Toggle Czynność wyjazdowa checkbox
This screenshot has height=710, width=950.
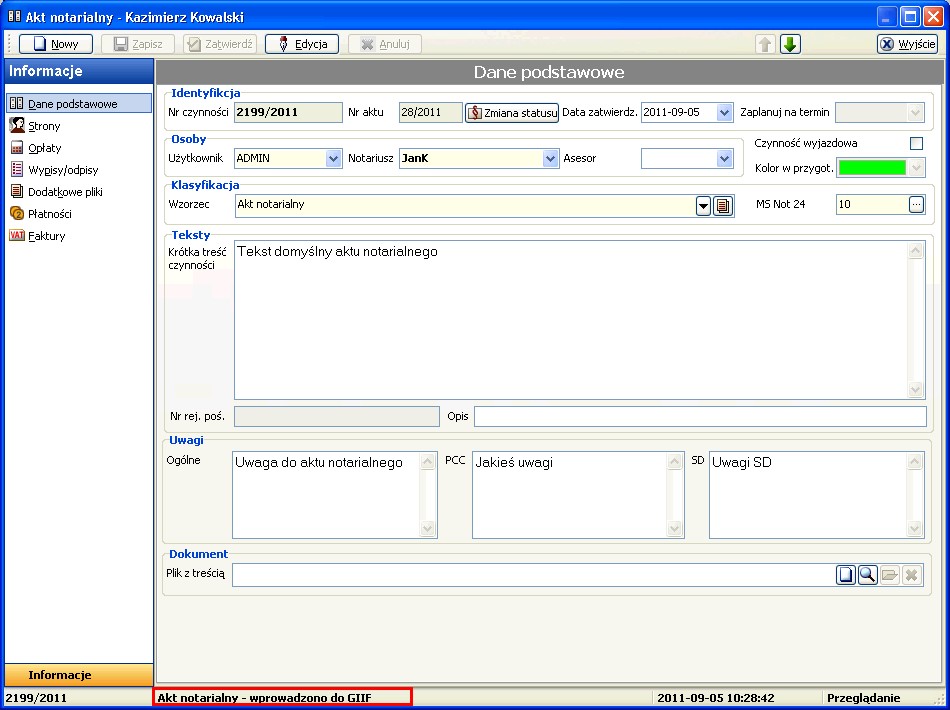pyautogui.click(x=916, y=143)
